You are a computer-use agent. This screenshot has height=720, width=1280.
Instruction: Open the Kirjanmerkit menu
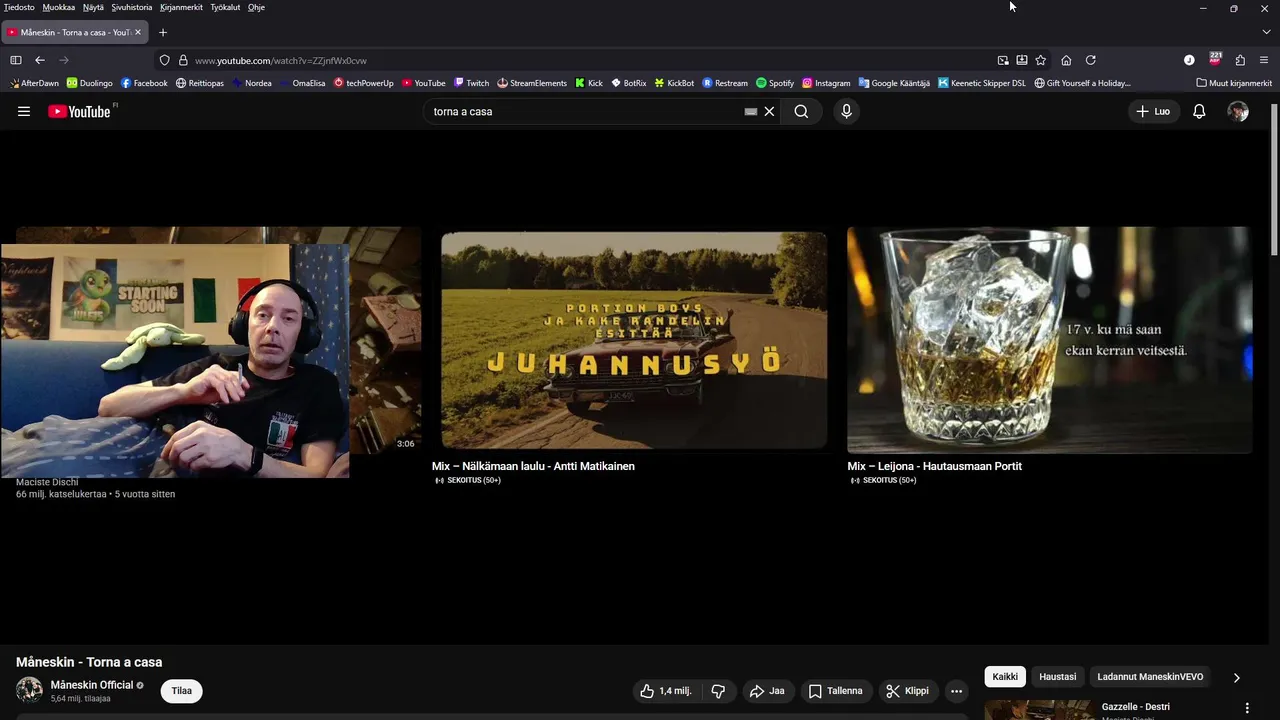(181, 7)
